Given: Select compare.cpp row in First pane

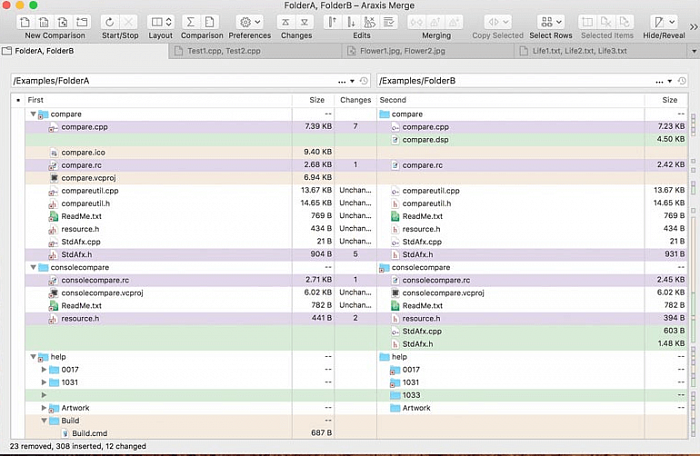Looking at the screenshot, I should pyautogui.click(x=158, y=127).
